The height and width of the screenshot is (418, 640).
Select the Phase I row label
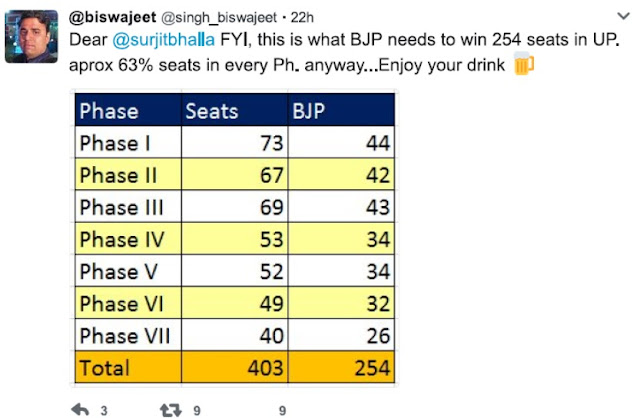(x=115, y=143)
